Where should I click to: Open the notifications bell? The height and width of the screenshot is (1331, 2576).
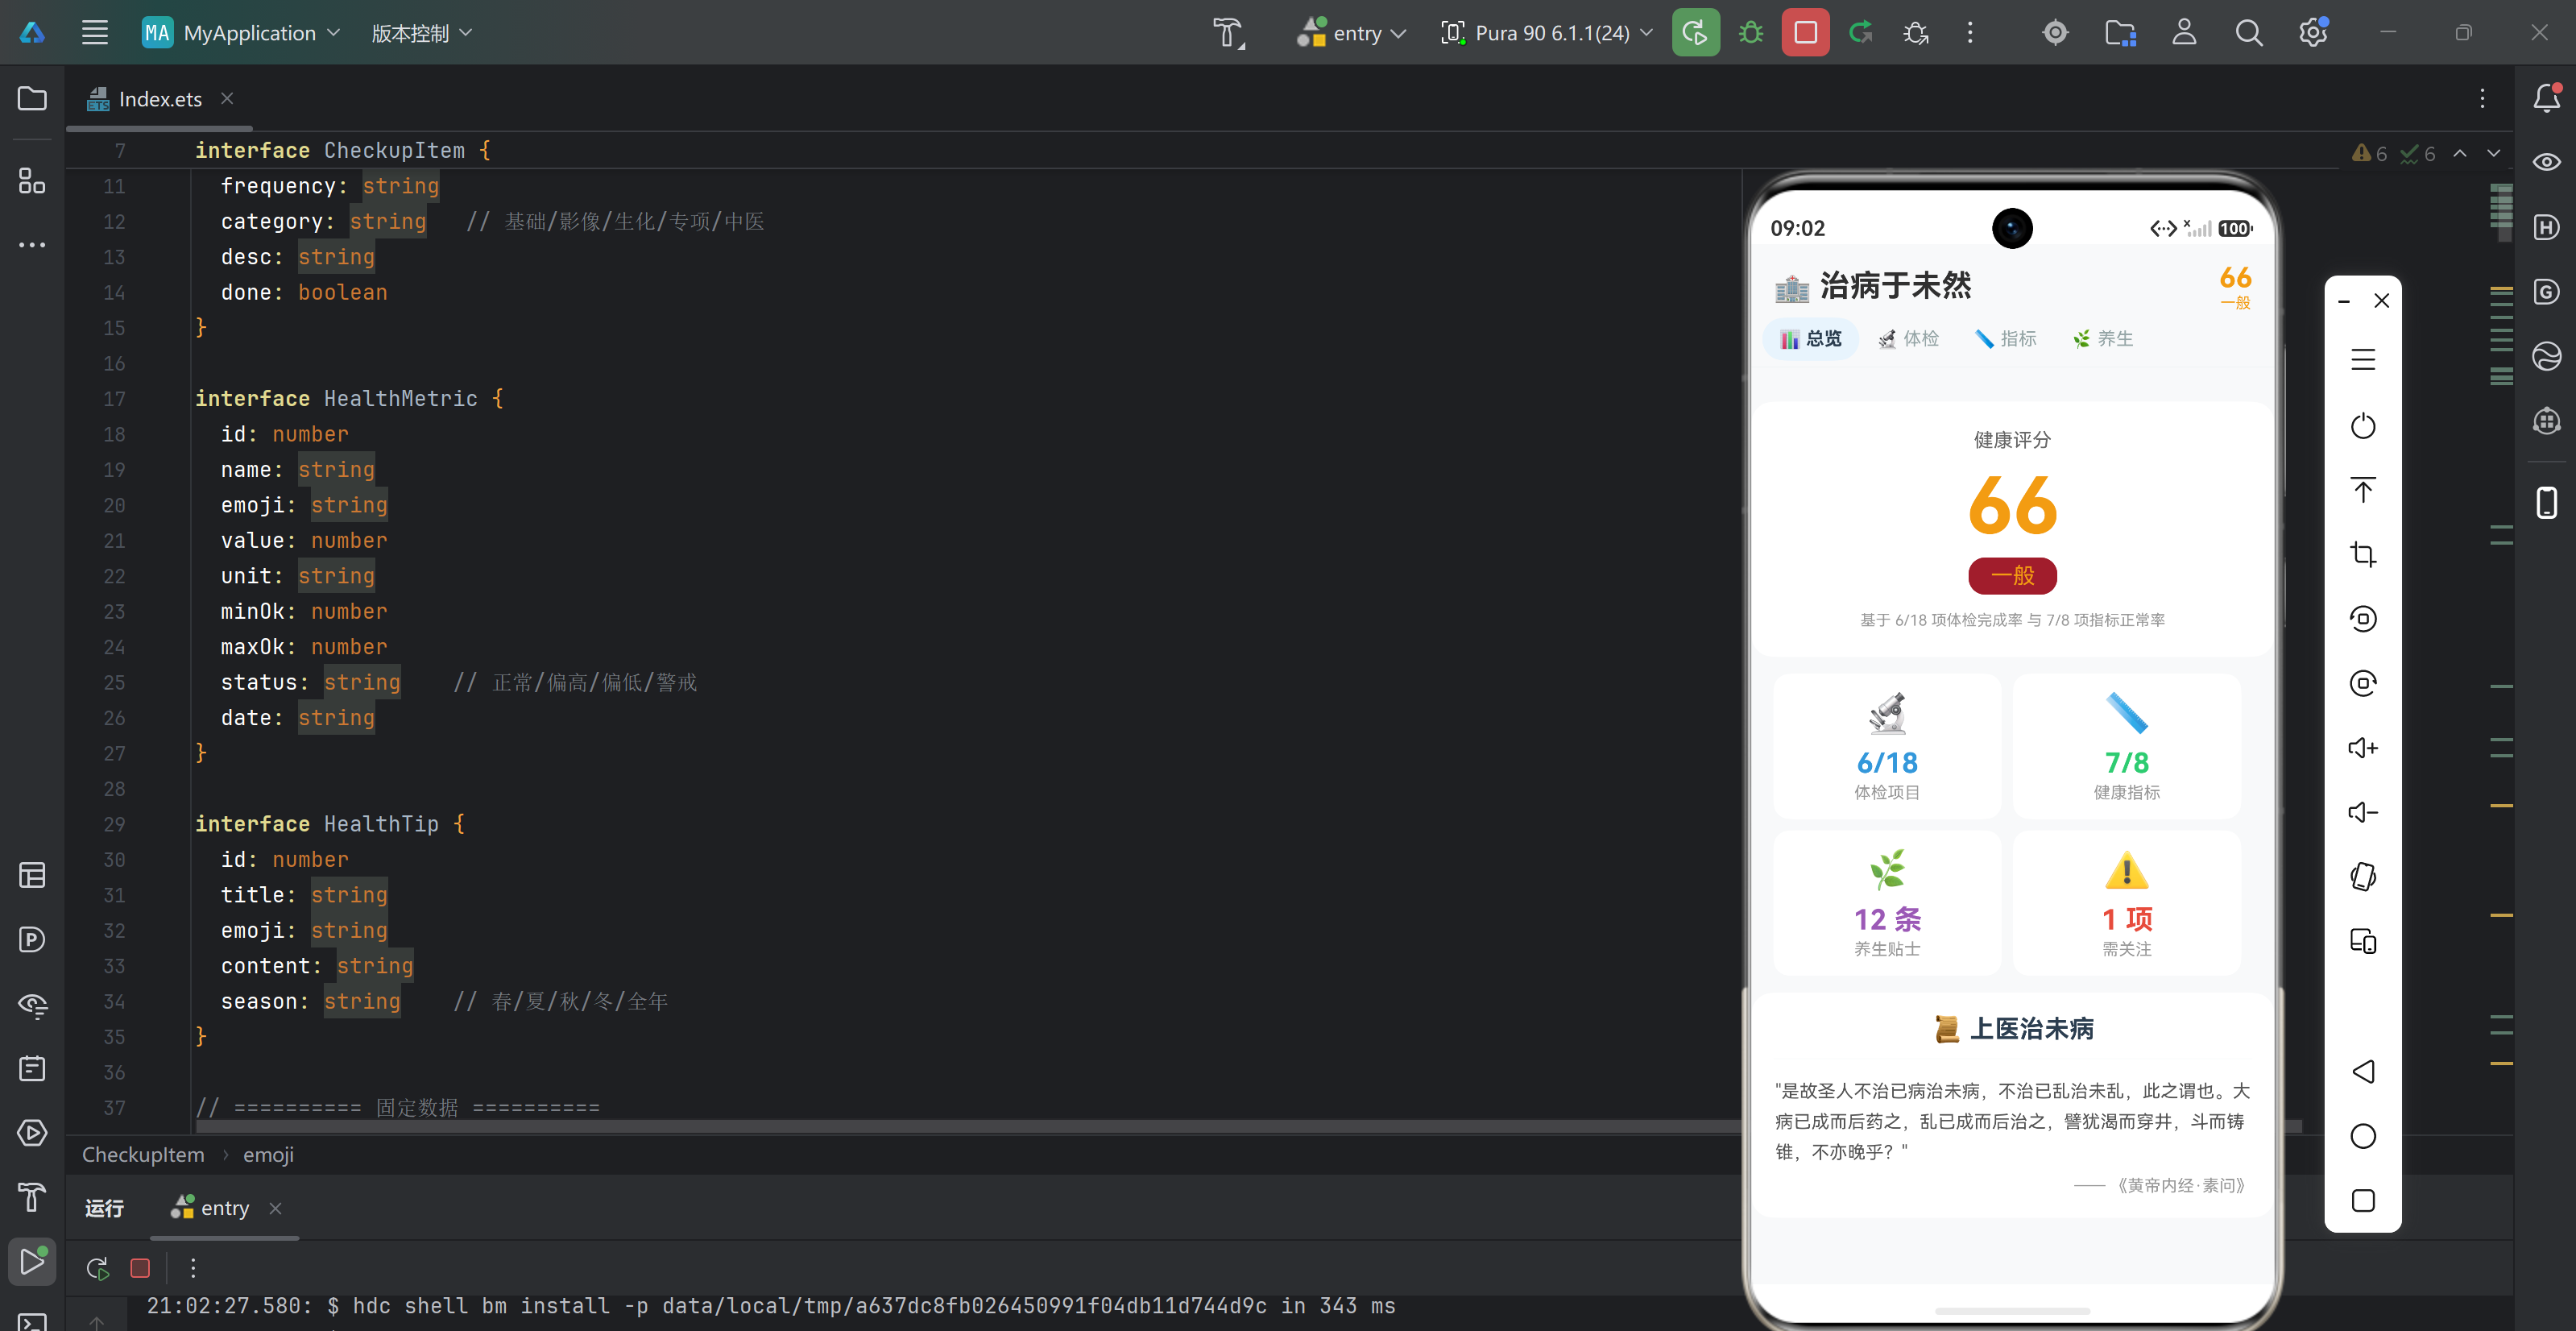click(2546, 98)
